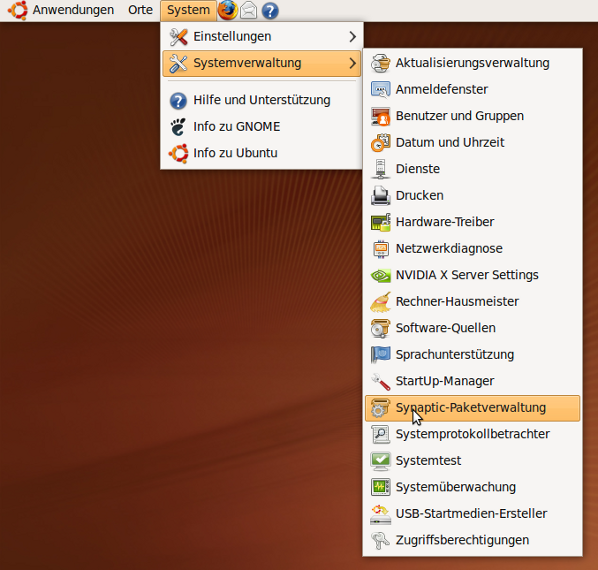This screenshot has height=570, width=598.
Task: Open the mail envelope icon in the panel
Action: click(249, 10)
